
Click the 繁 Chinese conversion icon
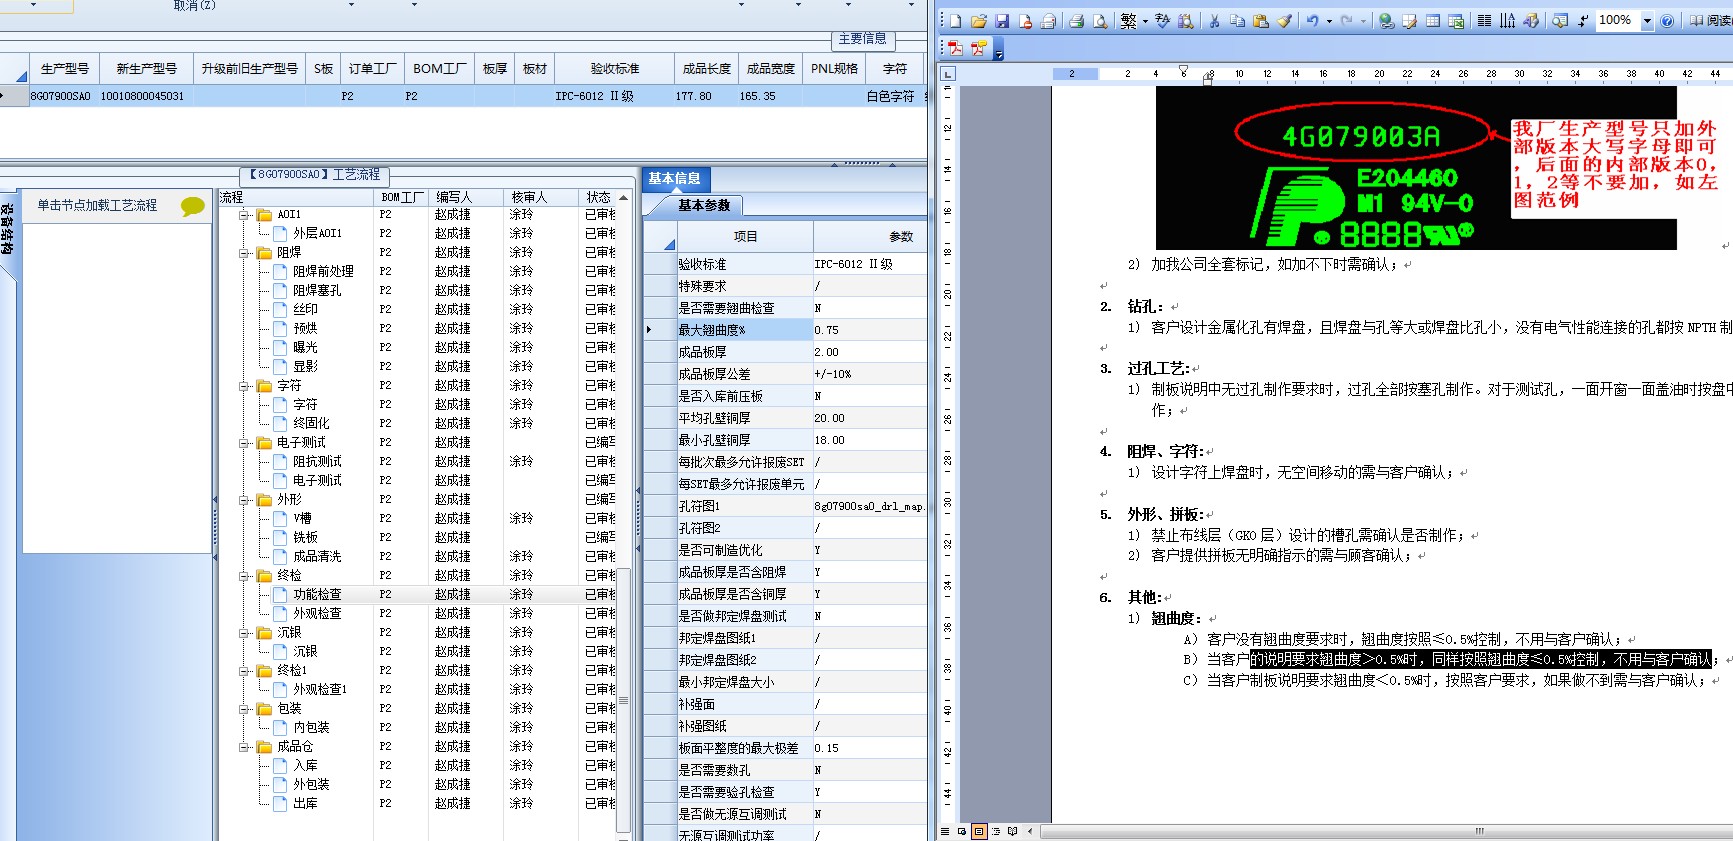coord(1128,20)
